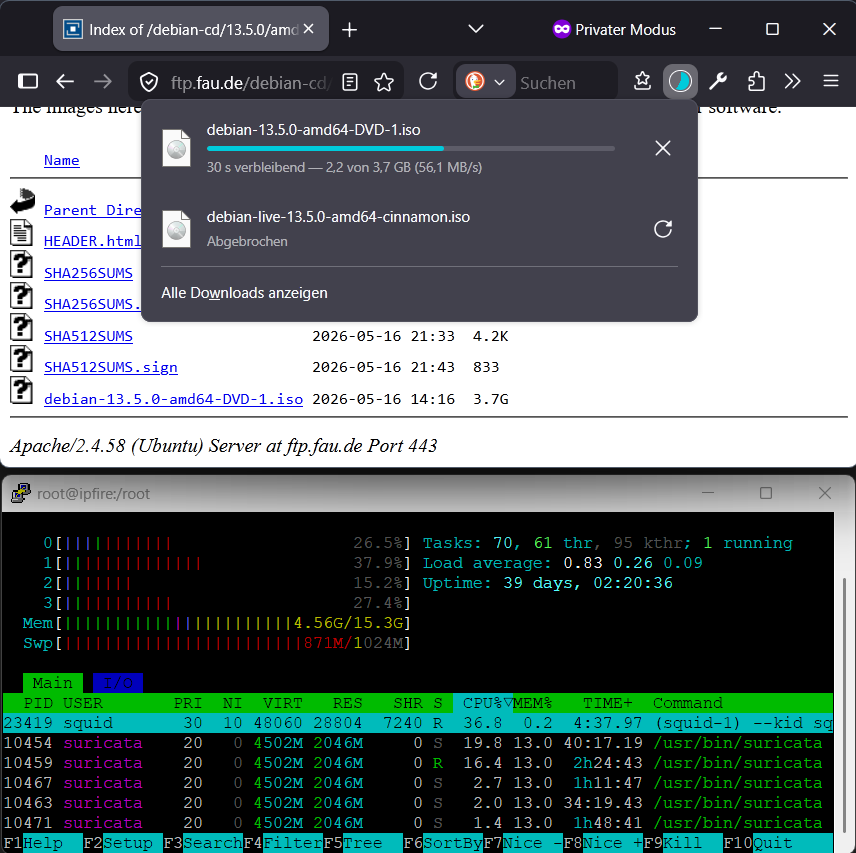
Task: Click Alle Downloads anzeigen
Action: pyautogui.click(x=244, y=293)
